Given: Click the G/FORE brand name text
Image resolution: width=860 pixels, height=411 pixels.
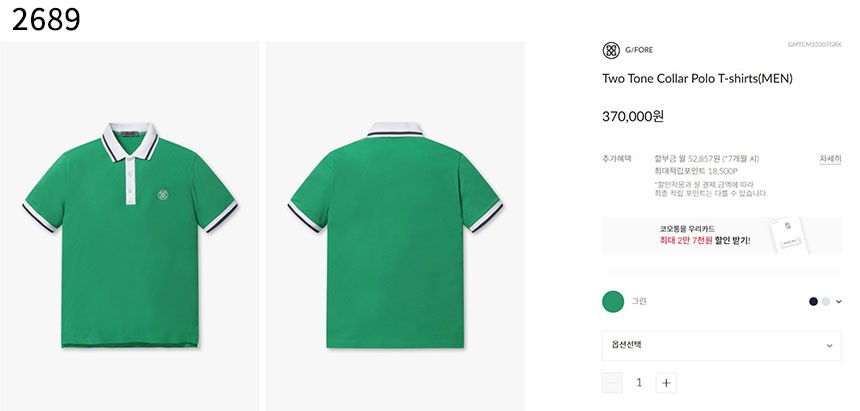Looking at the screenshot, I should coord(639,50).
